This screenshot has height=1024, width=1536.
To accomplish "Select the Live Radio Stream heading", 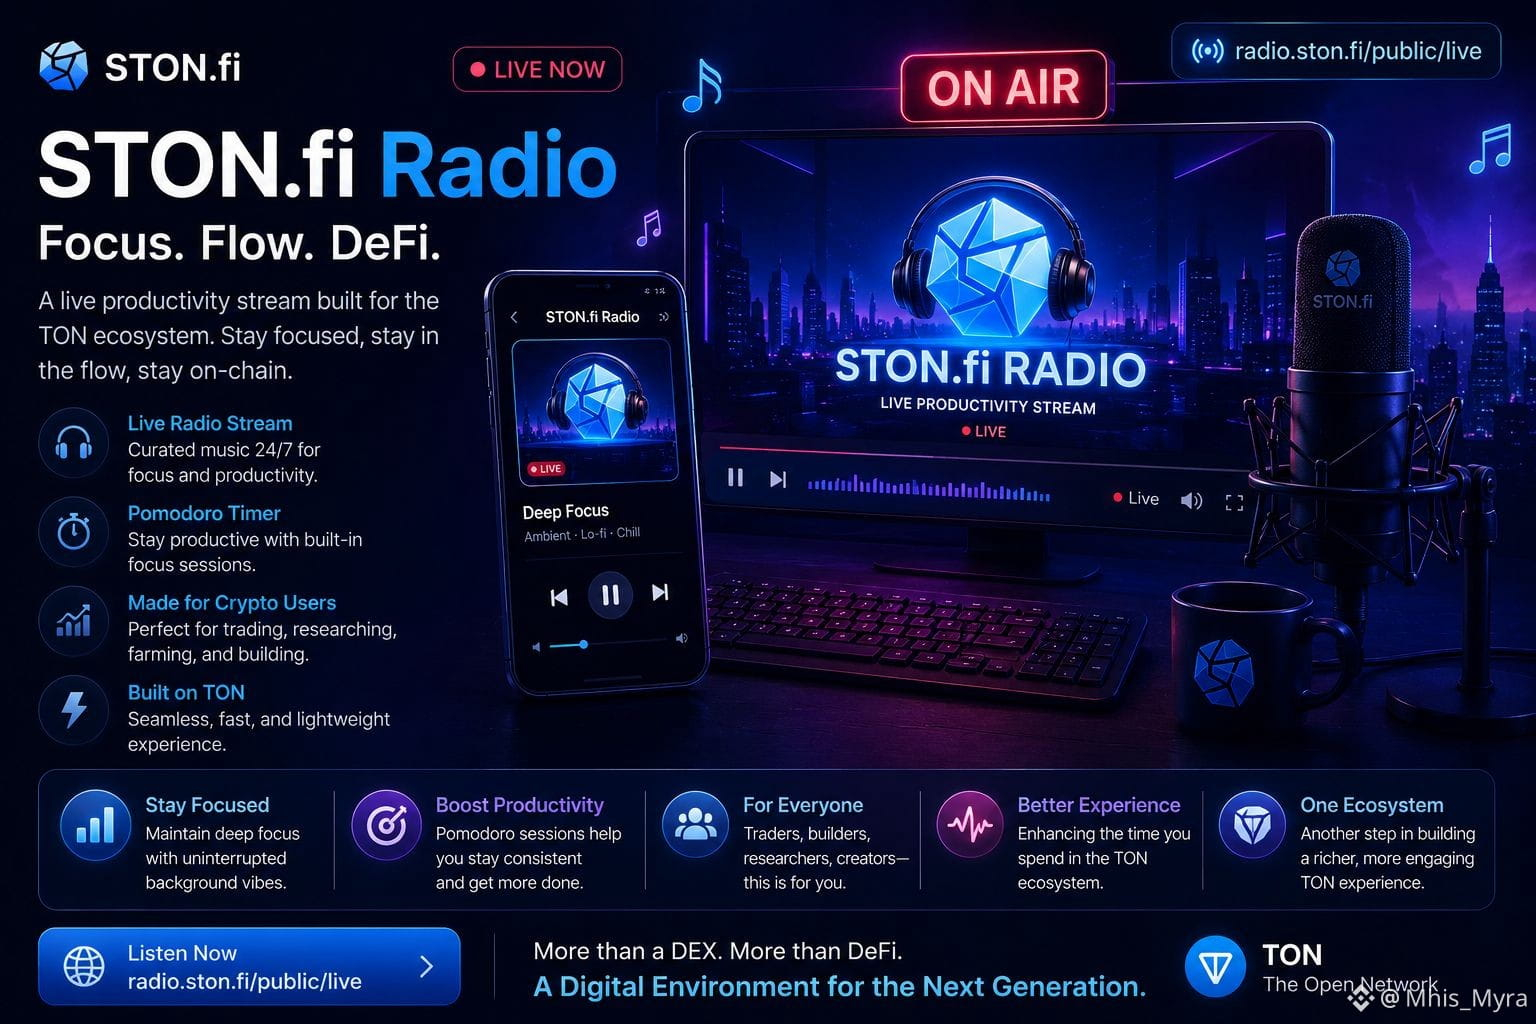I will tap(210, 423).
